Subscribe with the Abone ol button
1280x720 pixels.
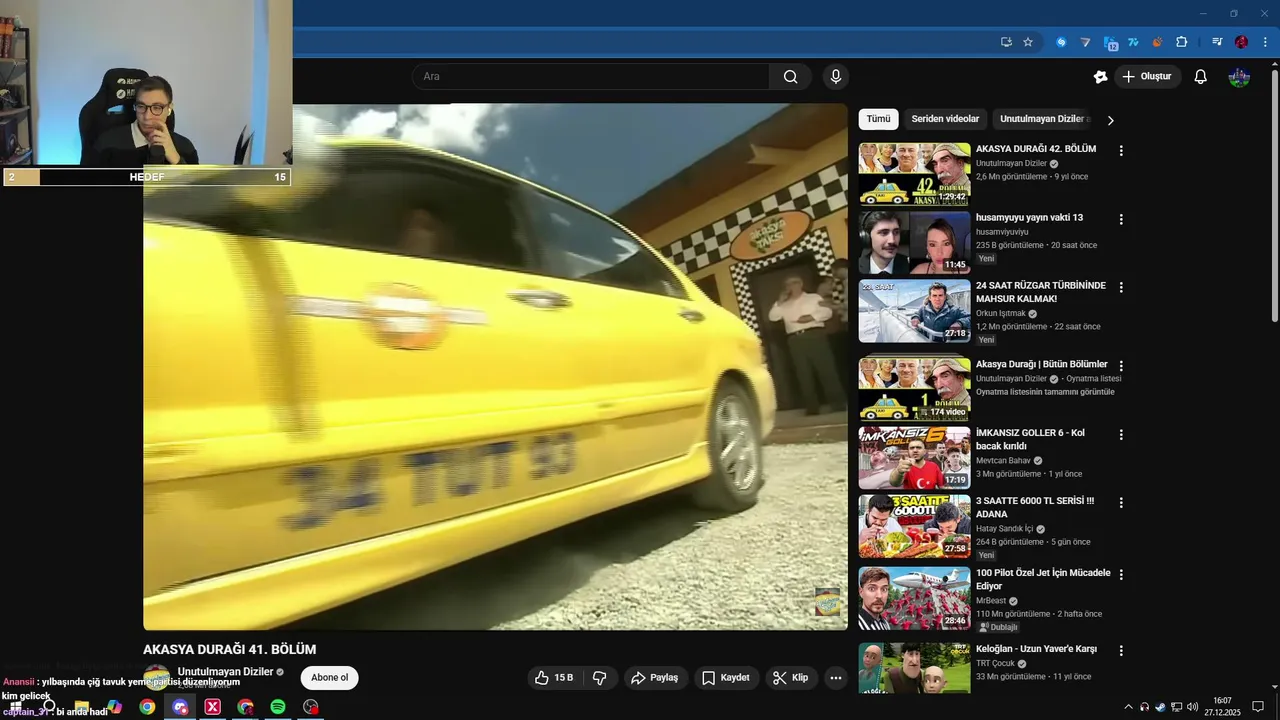(x=329, y=678)
